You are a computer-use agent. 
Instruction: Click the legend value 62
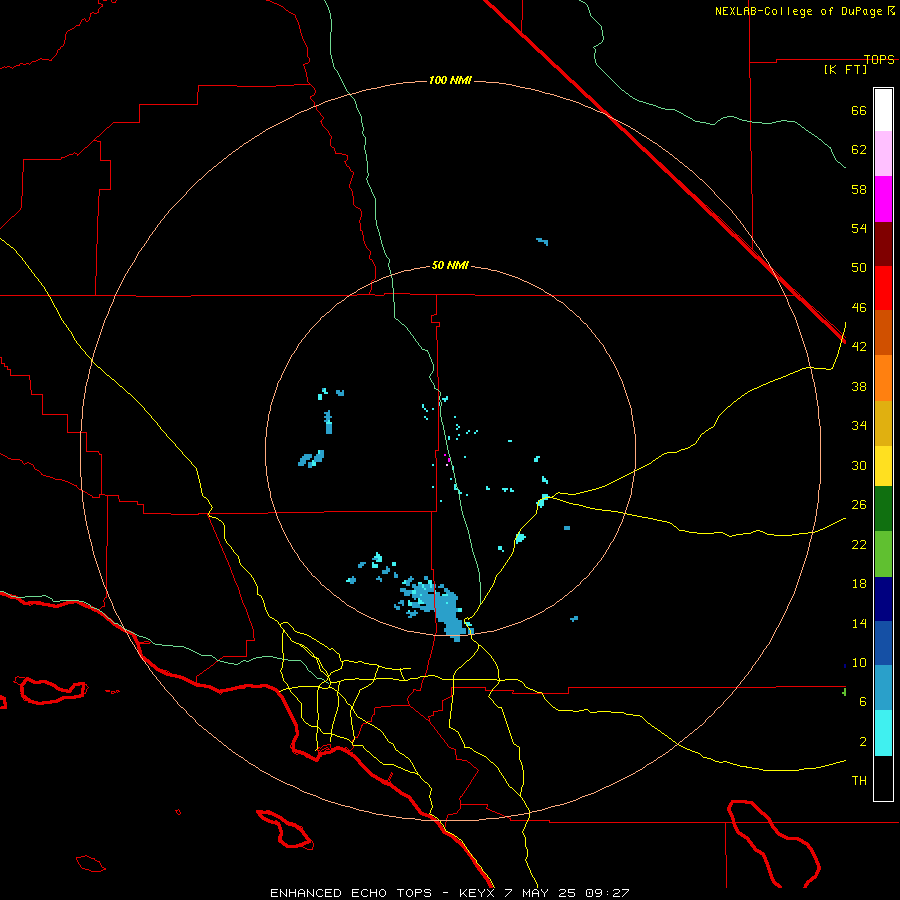point(859,150)
